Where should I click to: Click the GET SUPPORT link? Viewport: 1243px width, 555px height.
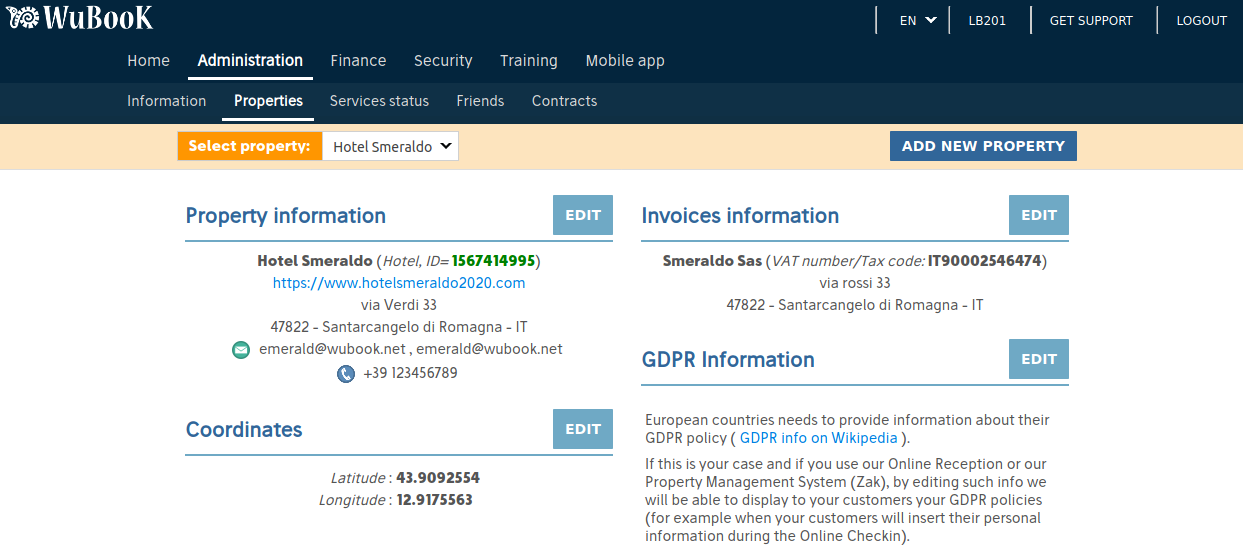pos(1091,20)
